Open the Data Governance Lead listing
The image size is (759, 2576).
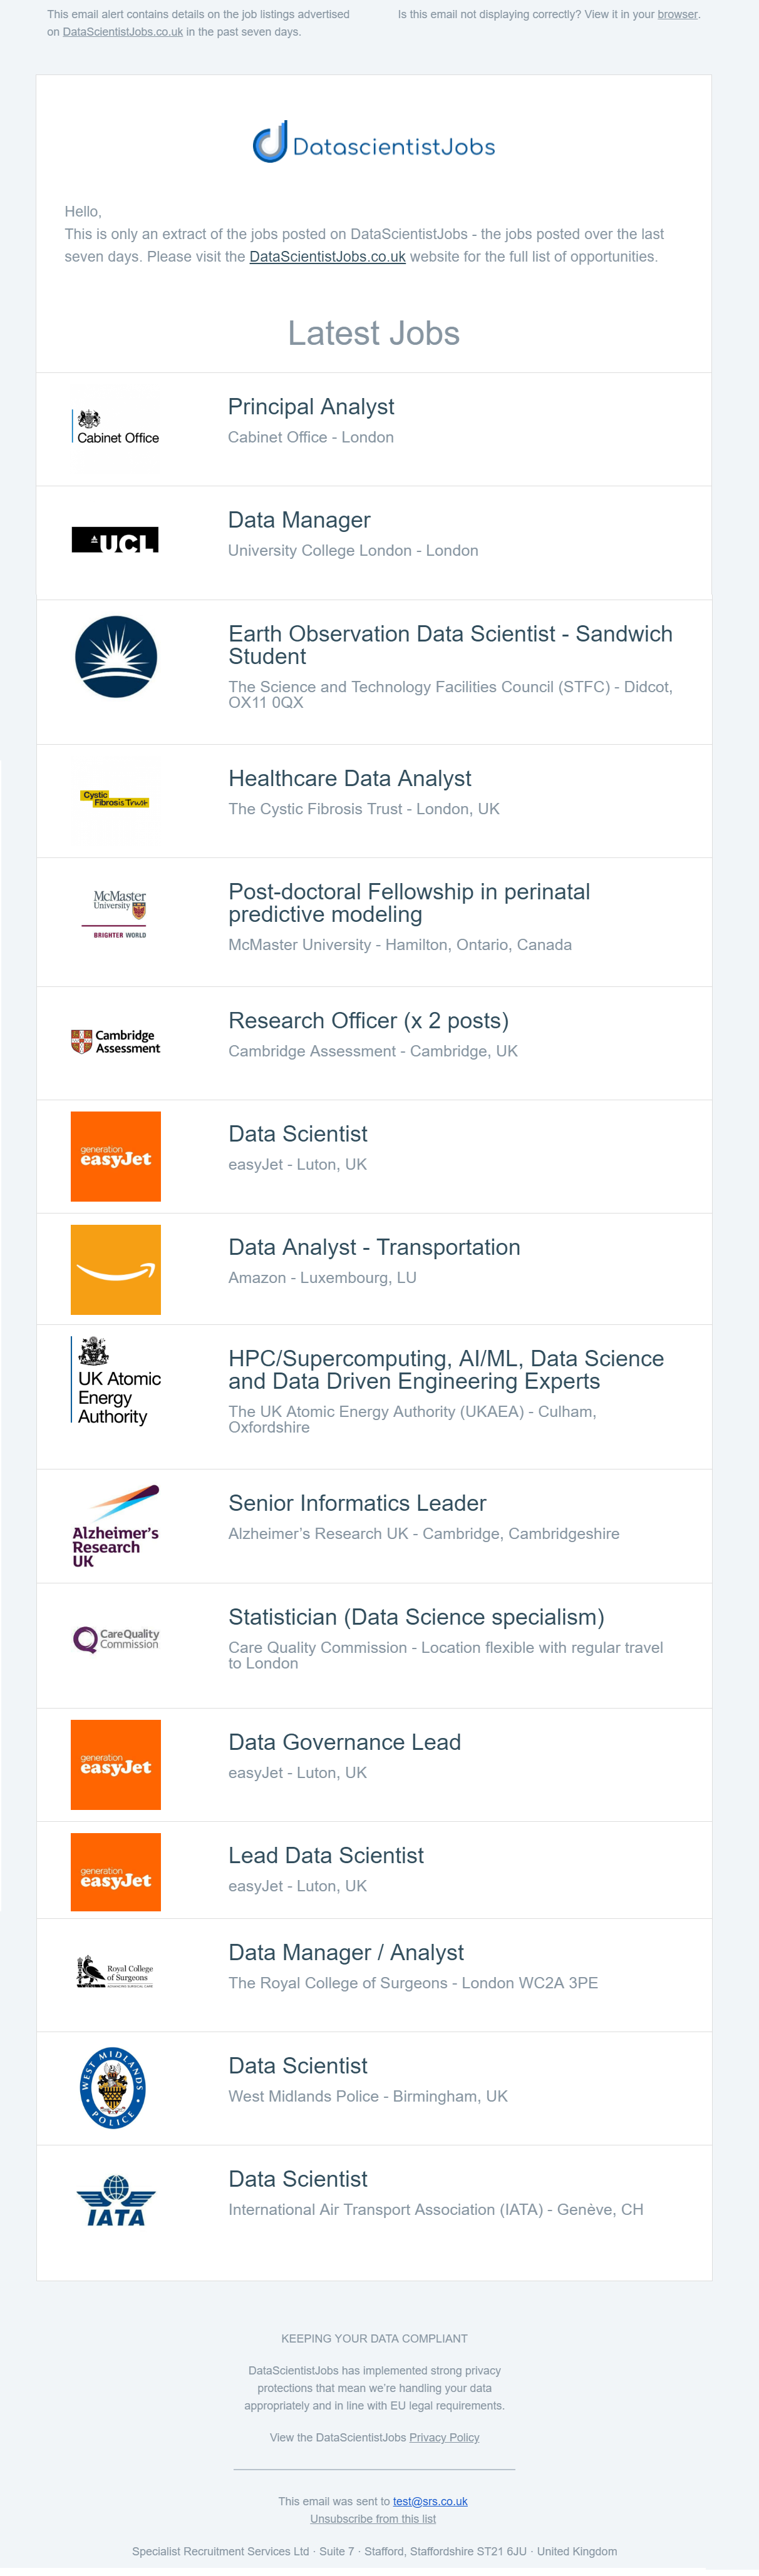(344, 1742)
